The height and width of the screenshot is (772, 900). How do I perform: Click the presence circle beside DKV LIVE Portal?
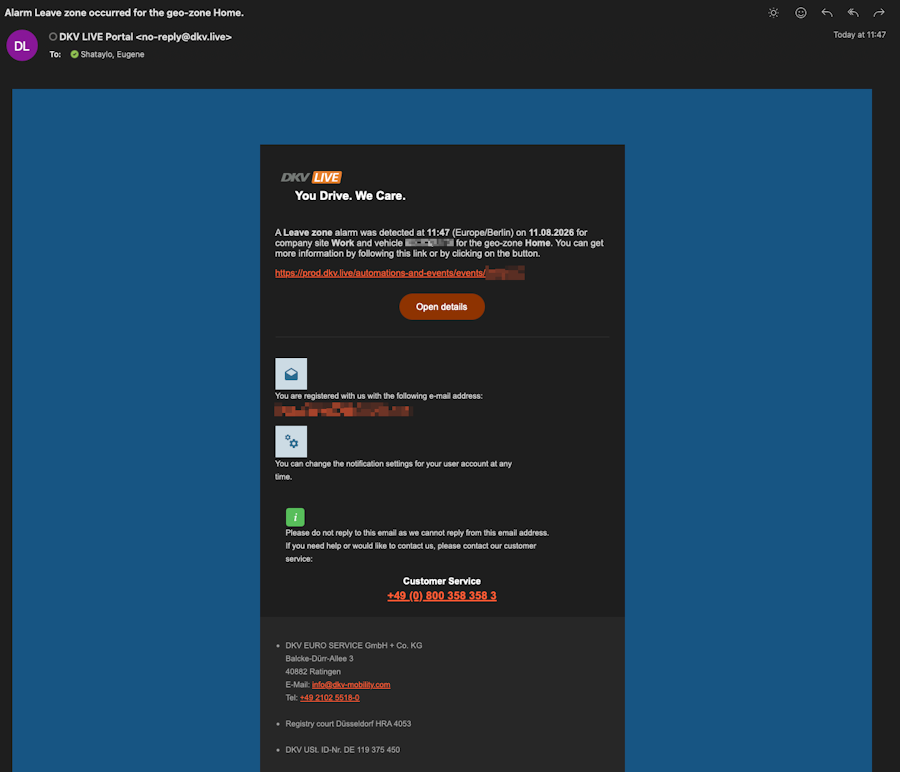coord(53,37)
